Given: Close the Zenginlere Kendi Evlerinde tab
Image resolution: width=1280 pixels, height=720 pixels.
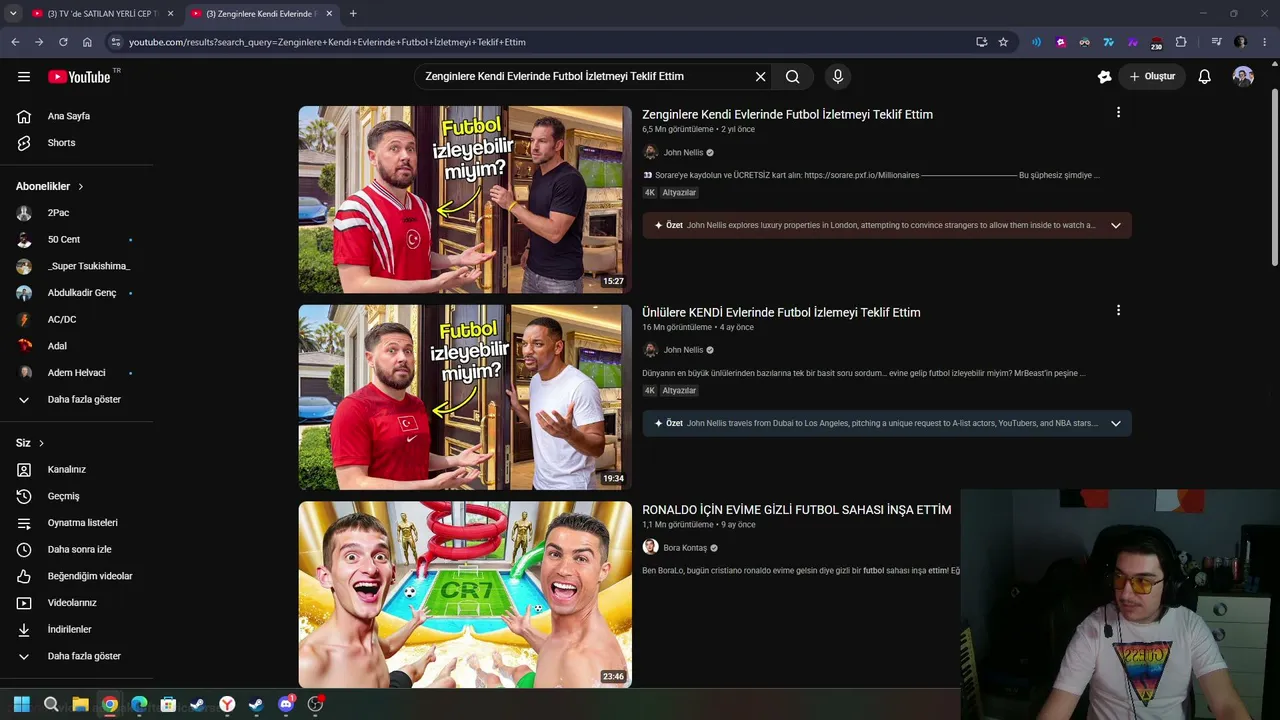Looking at the screenshot, I should (329, 14).
